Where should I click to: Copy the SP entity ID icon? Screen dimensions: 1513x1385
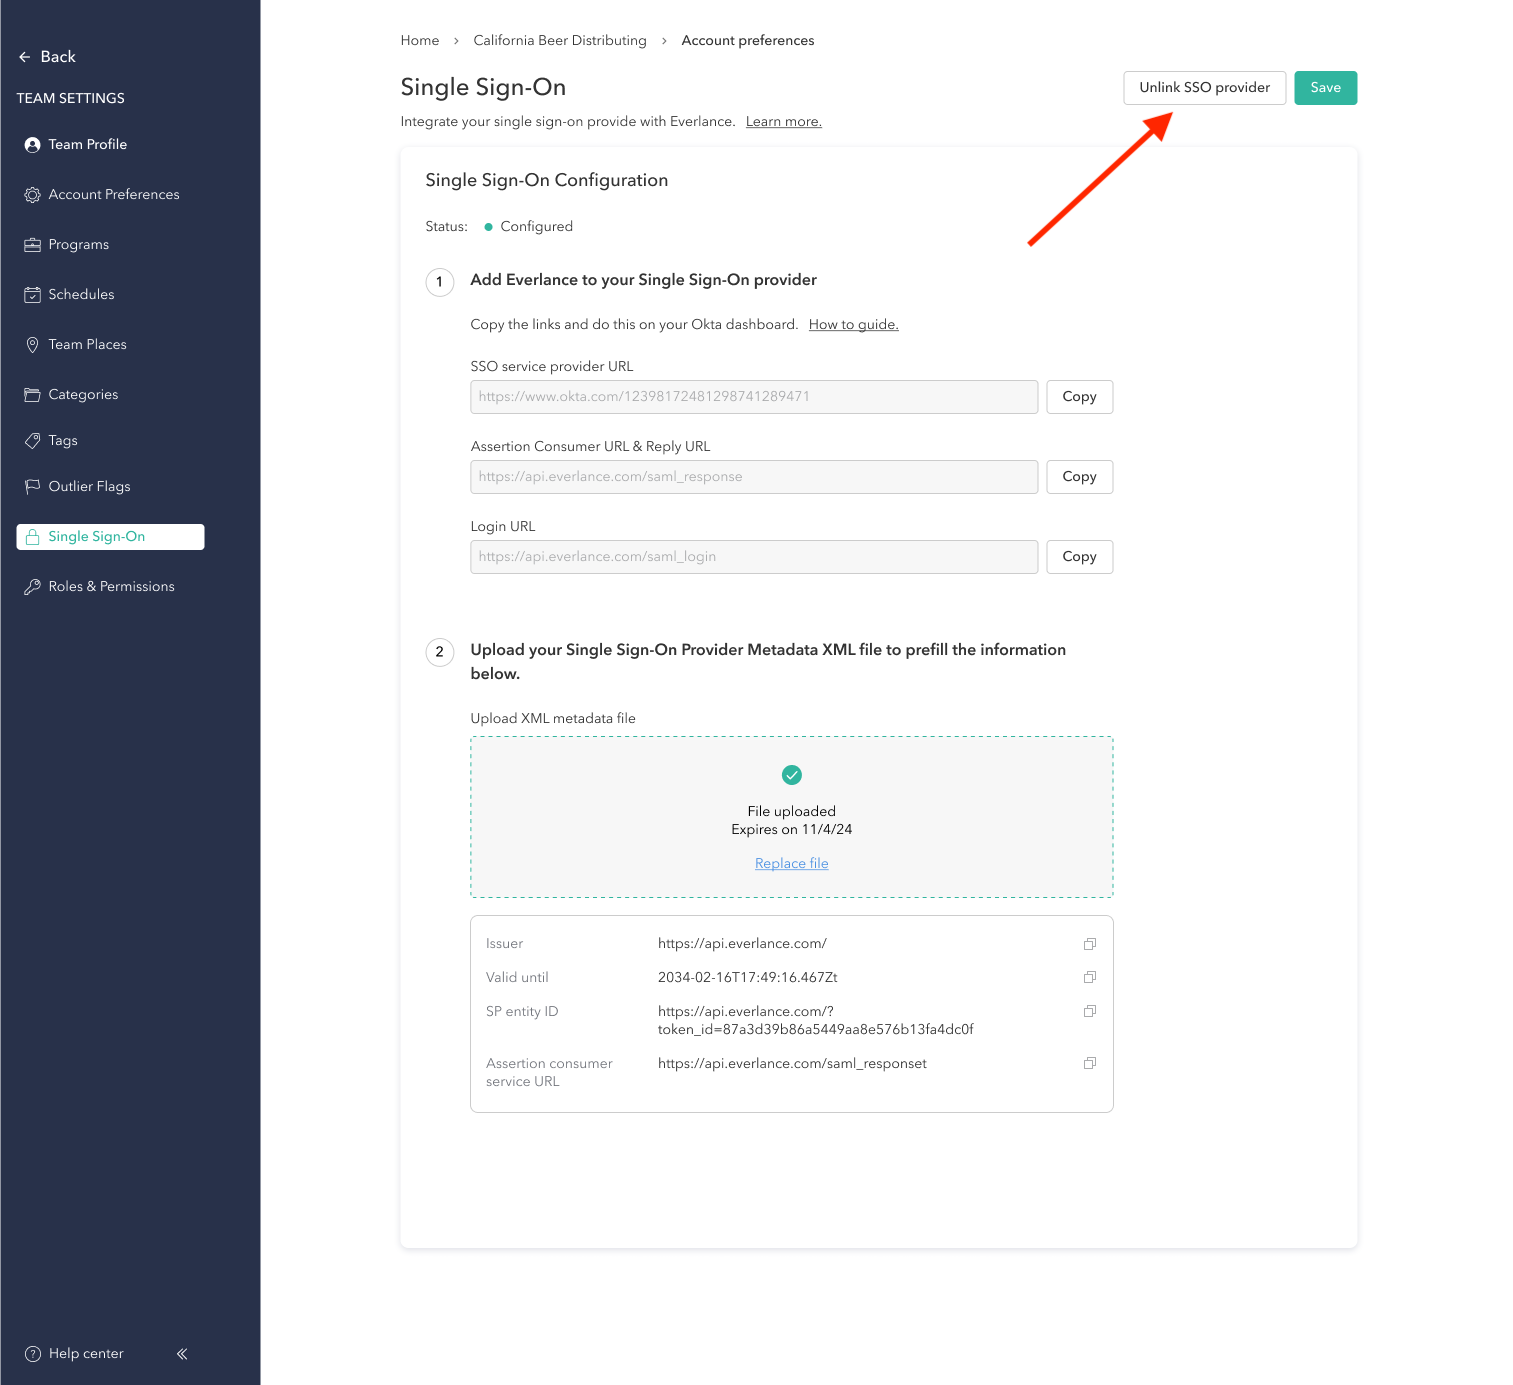[x=1090, y=1011]
